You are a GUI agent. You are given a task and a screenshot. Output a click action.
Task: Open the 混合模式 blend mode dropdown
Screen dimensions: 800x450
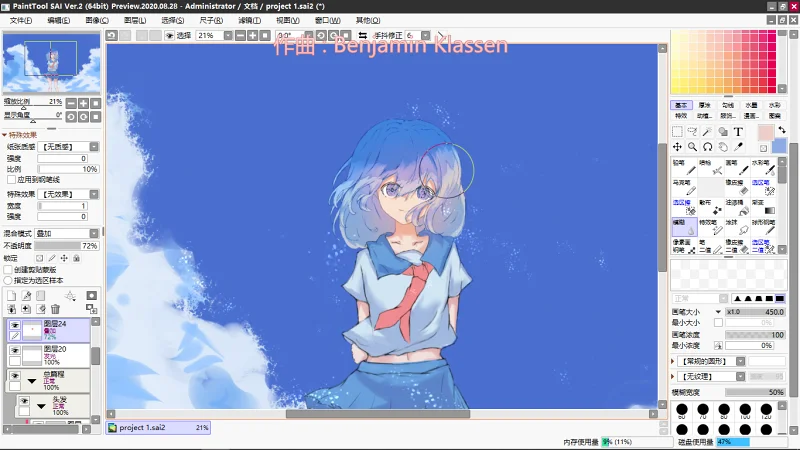click(94, 233)
